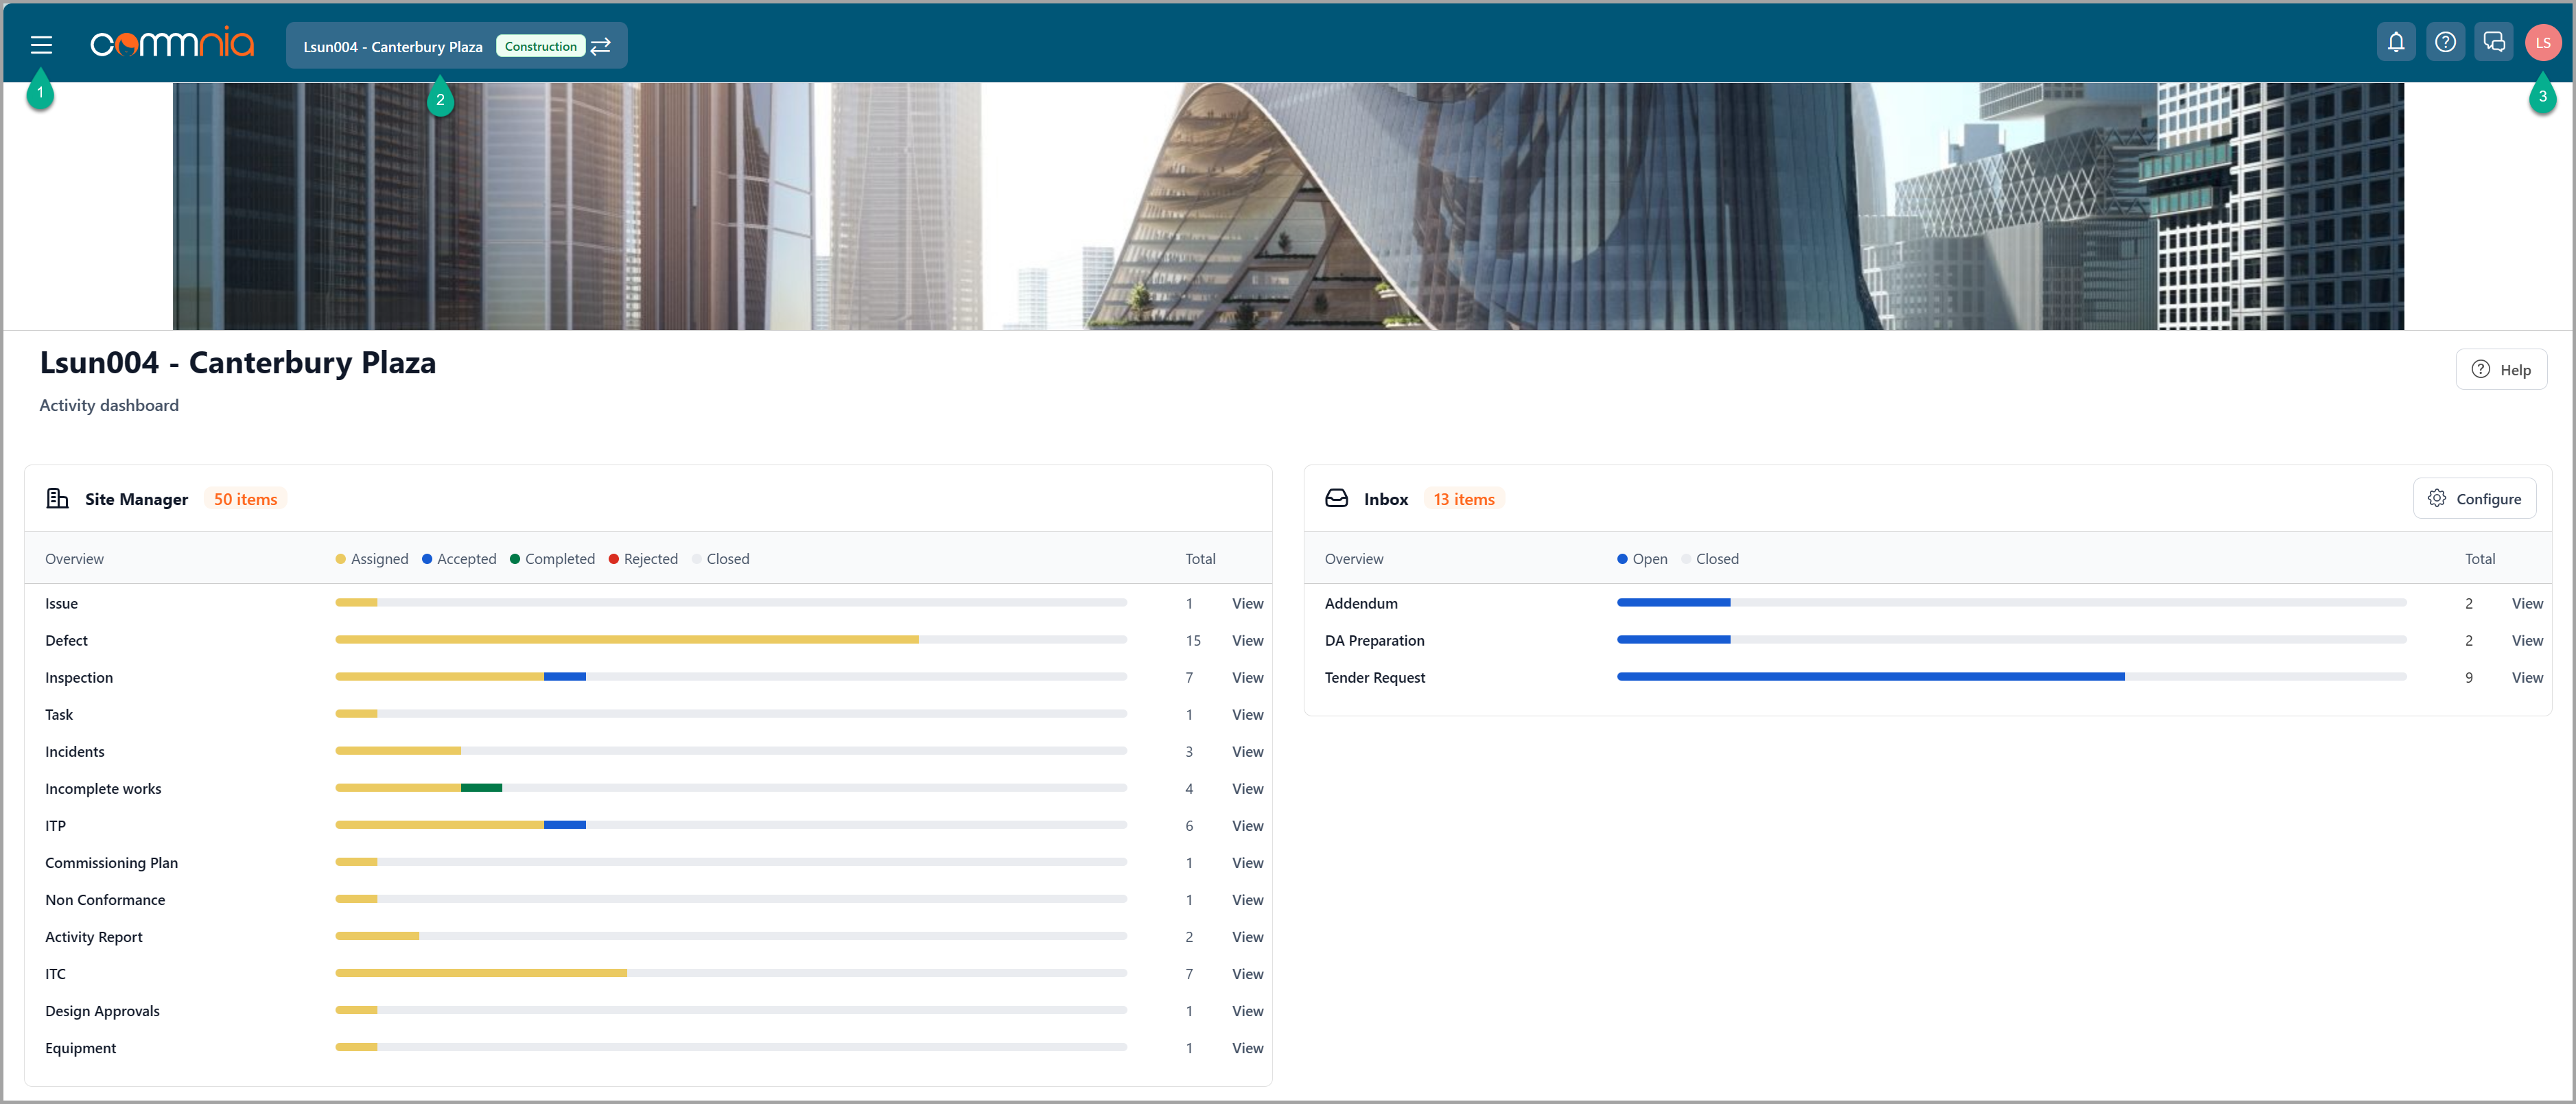Image resolution: width=2576 pixels, height=1104 pixels.
Task: Click the Defect yellow progress bar
Action: click(626, 640)
